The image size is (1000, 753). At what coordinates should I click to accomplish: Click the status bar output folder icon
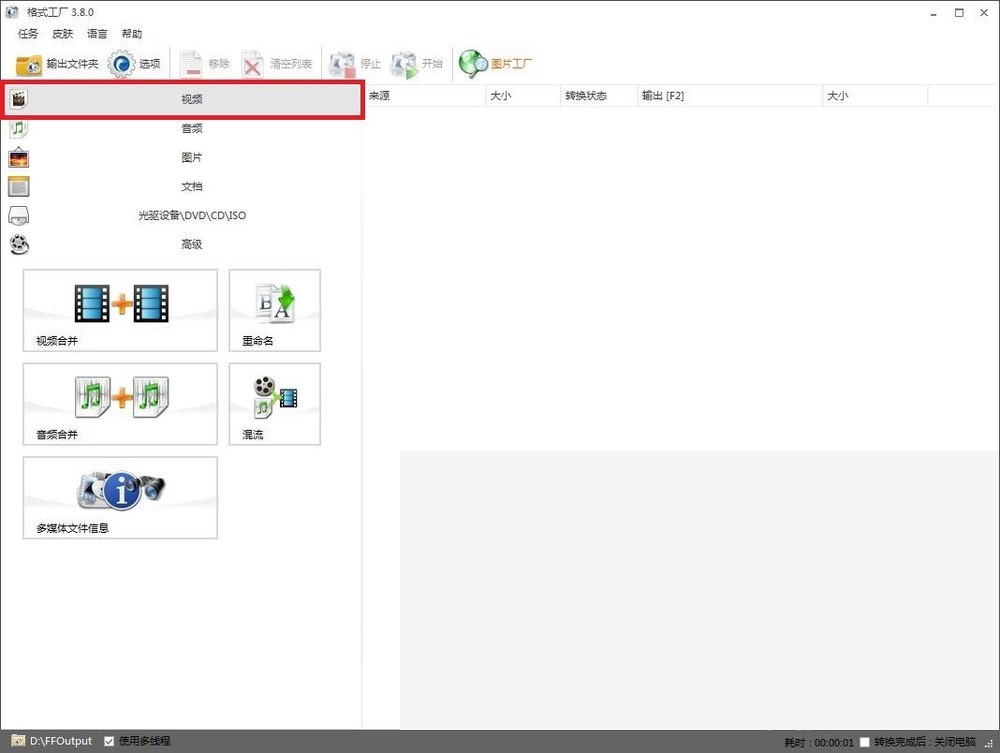point(18,741)
